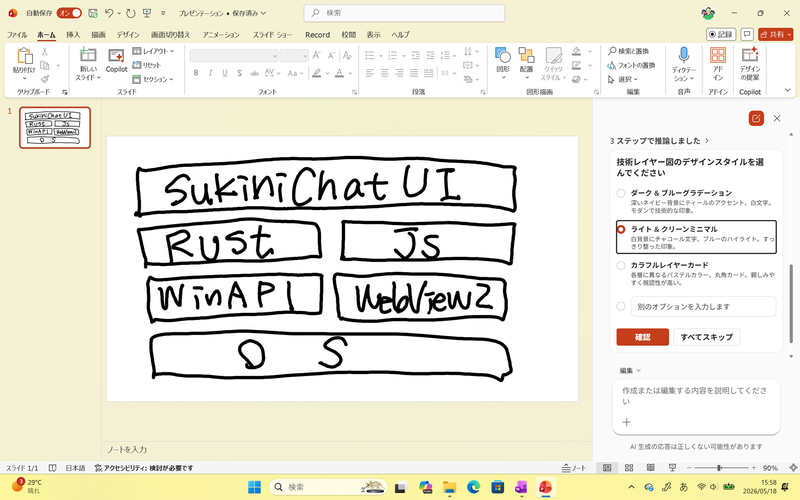Open Copilot from the slide ribbon group
This screenshot has width=800, height=500.
click(x=116, y=60)
